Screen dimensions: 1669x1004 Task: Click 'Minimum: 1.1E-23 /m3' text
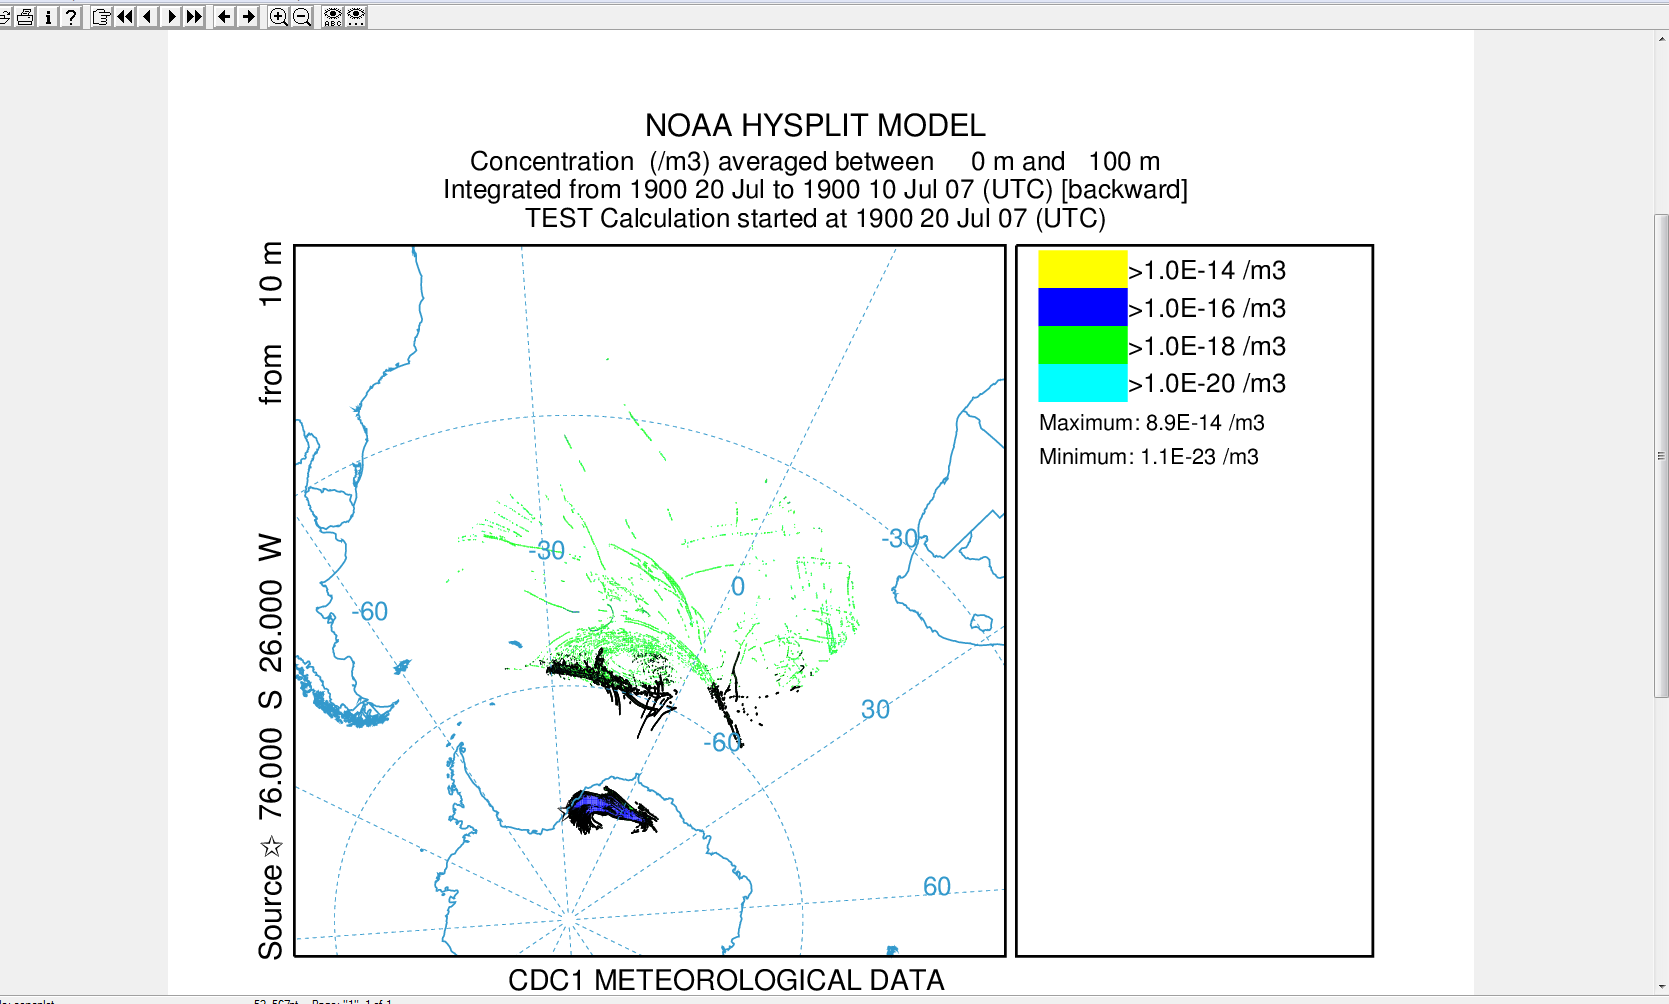click(1149, 456)
